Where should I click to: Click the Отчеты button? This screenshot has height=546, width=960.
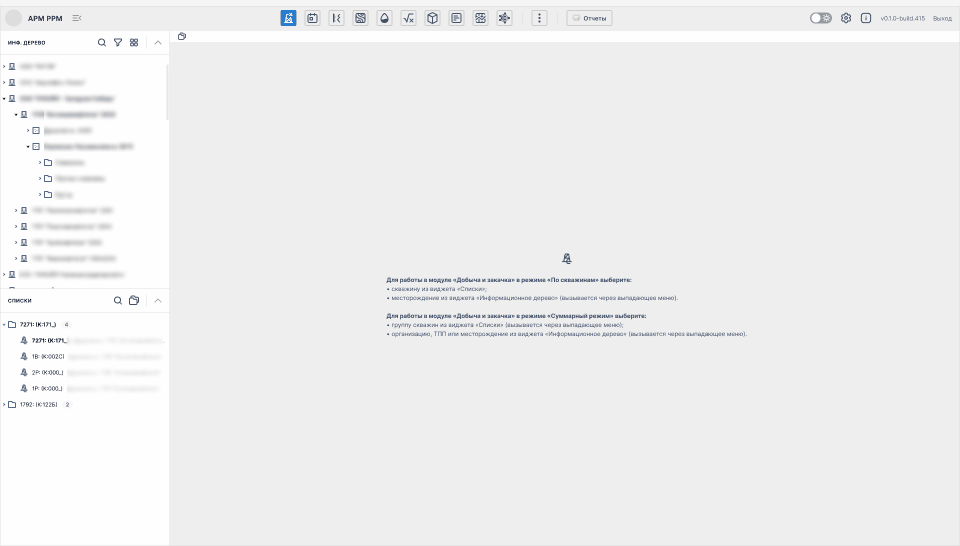point(589,18)
